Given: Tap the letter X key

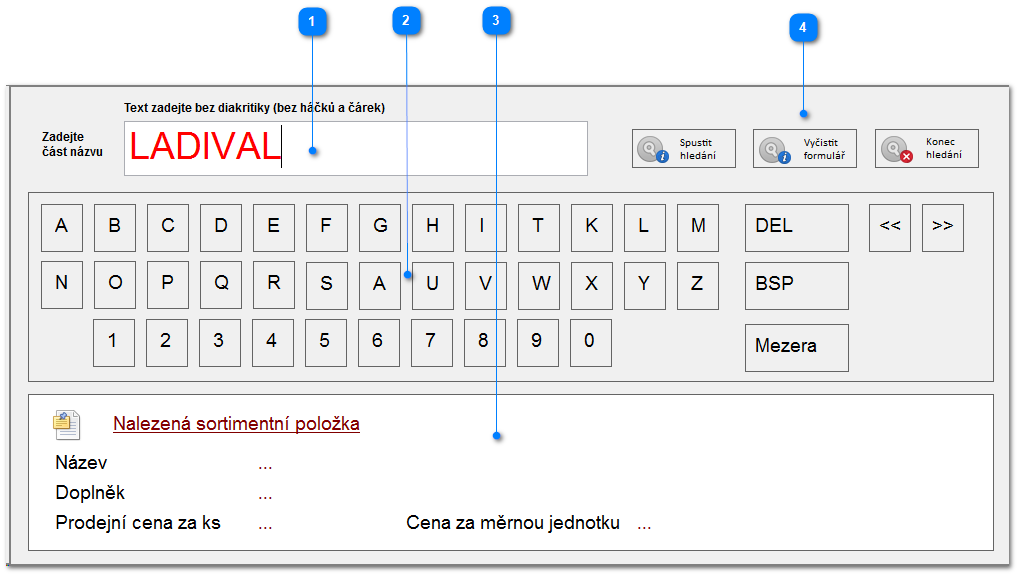Looking at the screenshot, I should click(x=591, y=285).
